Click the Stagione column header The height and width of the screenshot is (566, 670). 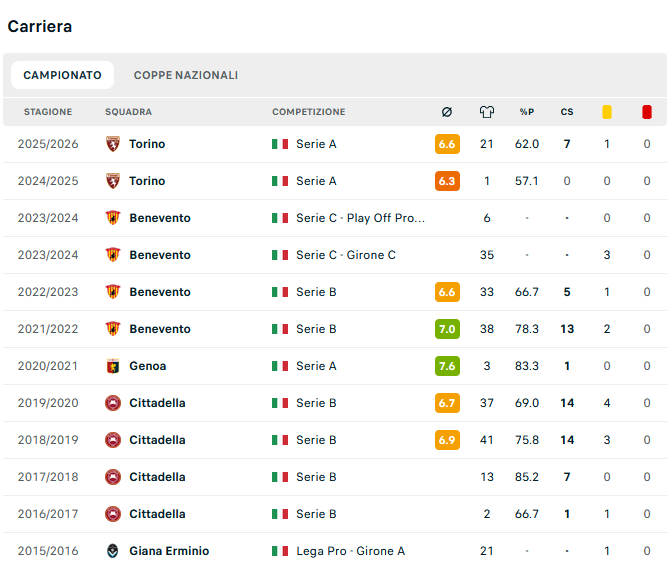tap(48, 112)
